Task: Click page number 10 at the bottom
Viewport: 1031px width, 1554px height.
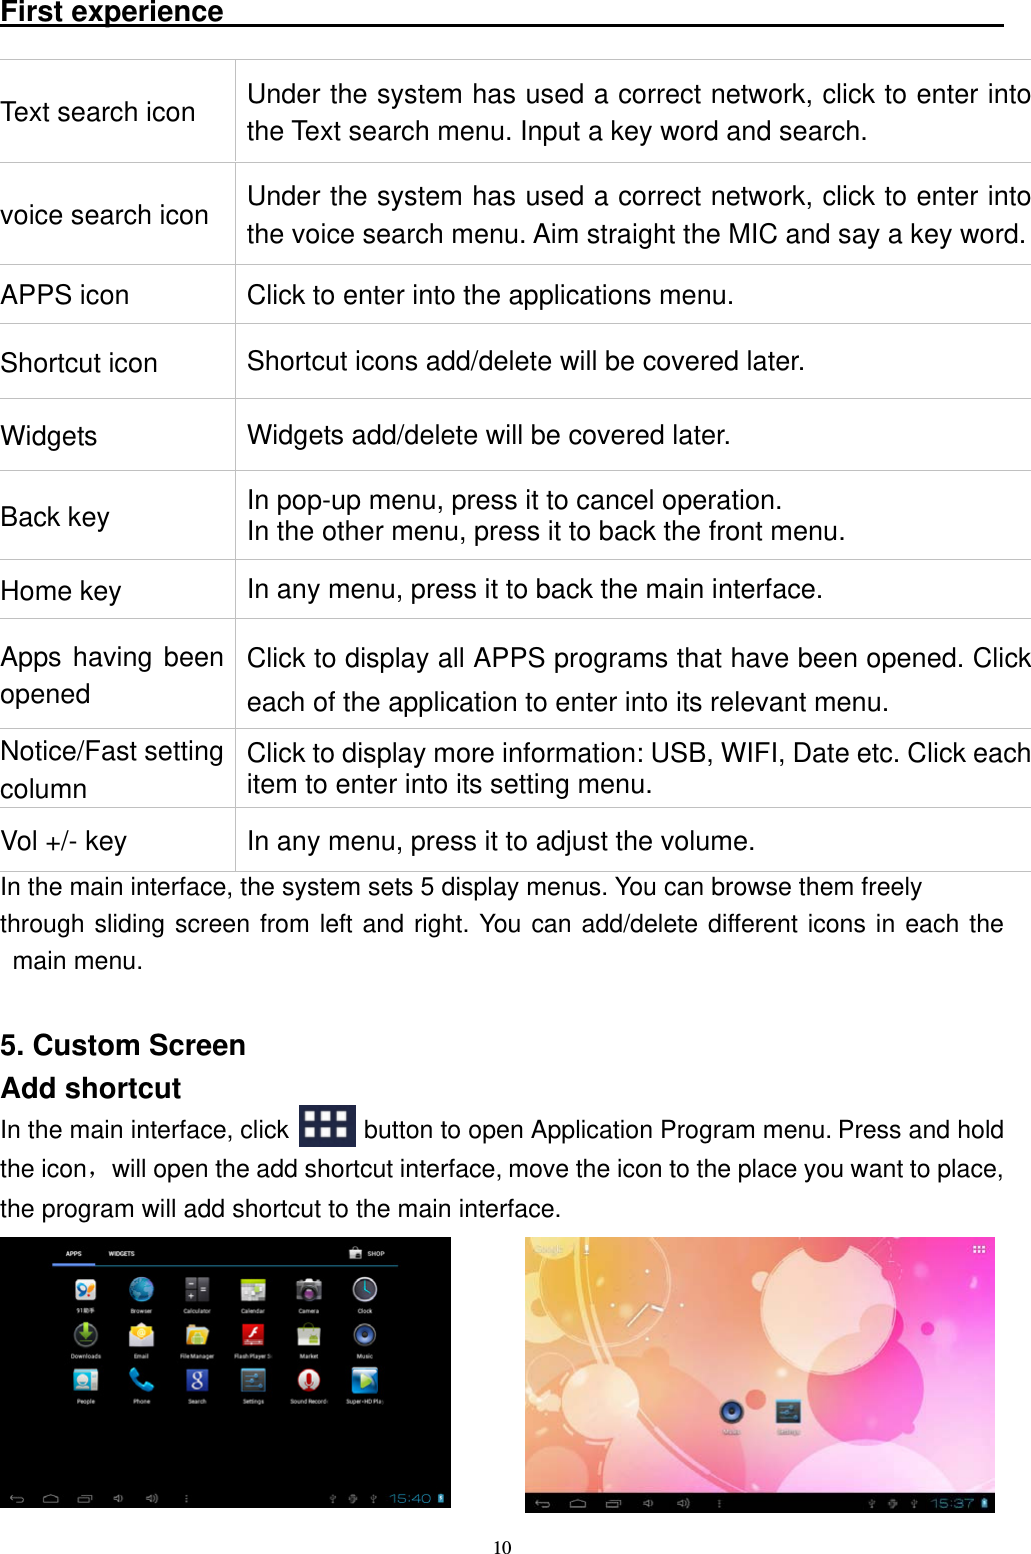Action: tap(502, 1547)
